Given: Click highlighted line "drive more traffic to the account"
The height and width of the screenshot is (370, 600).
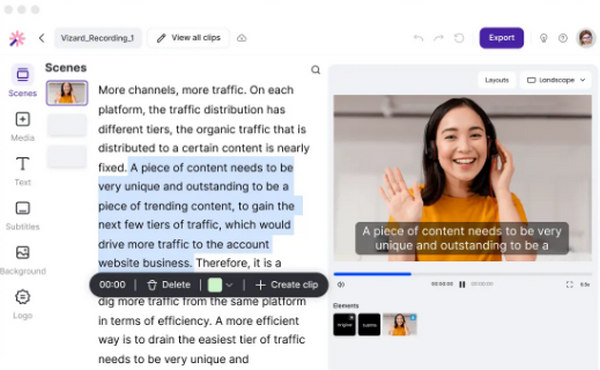Looking at the screenshot, I should (x=184, y=244).
